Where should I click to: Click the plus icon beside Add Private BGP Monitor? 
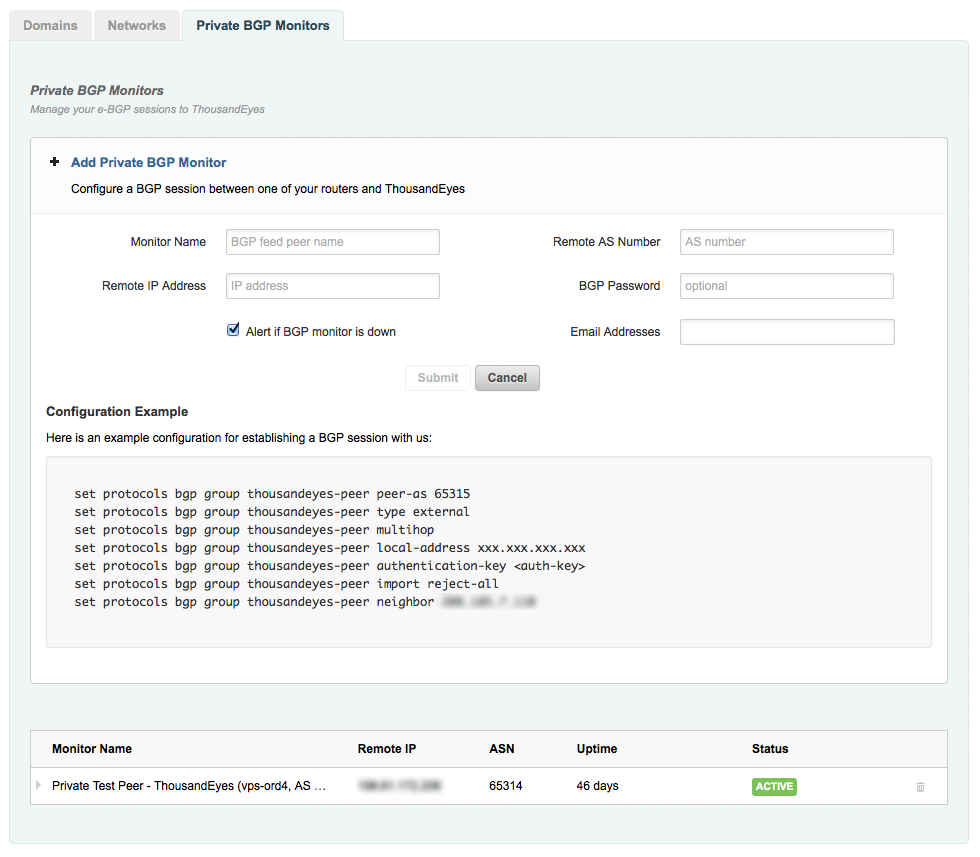coord(54,162)
